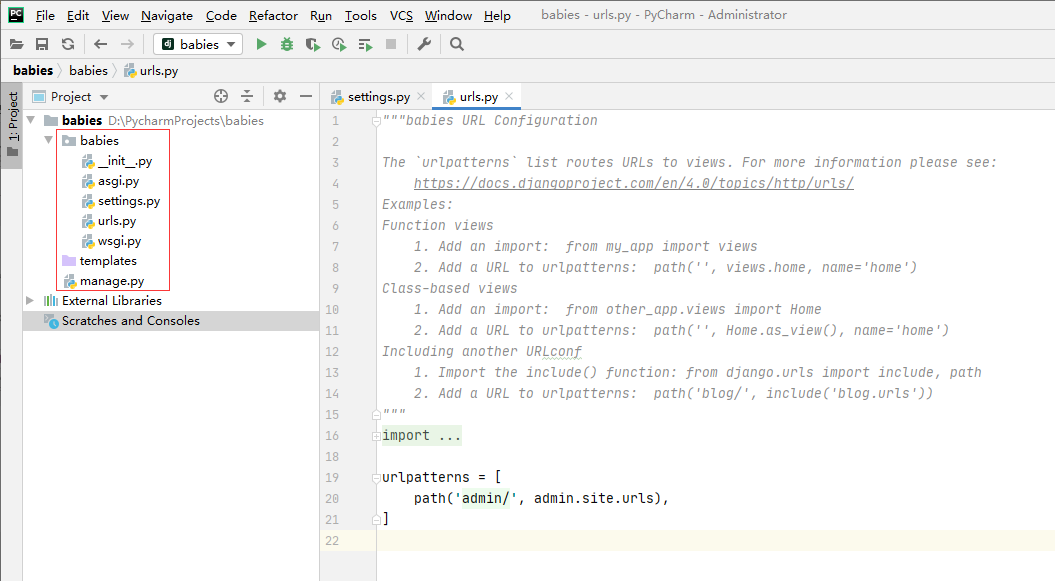Open the Help menu
Screen dimensions: 1055x581
tap(497, 15)
